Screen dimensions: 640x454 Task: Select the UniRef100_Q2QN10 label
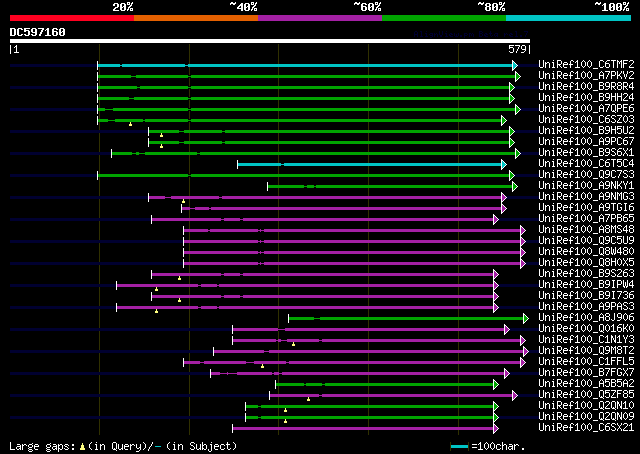click(586, 406)
